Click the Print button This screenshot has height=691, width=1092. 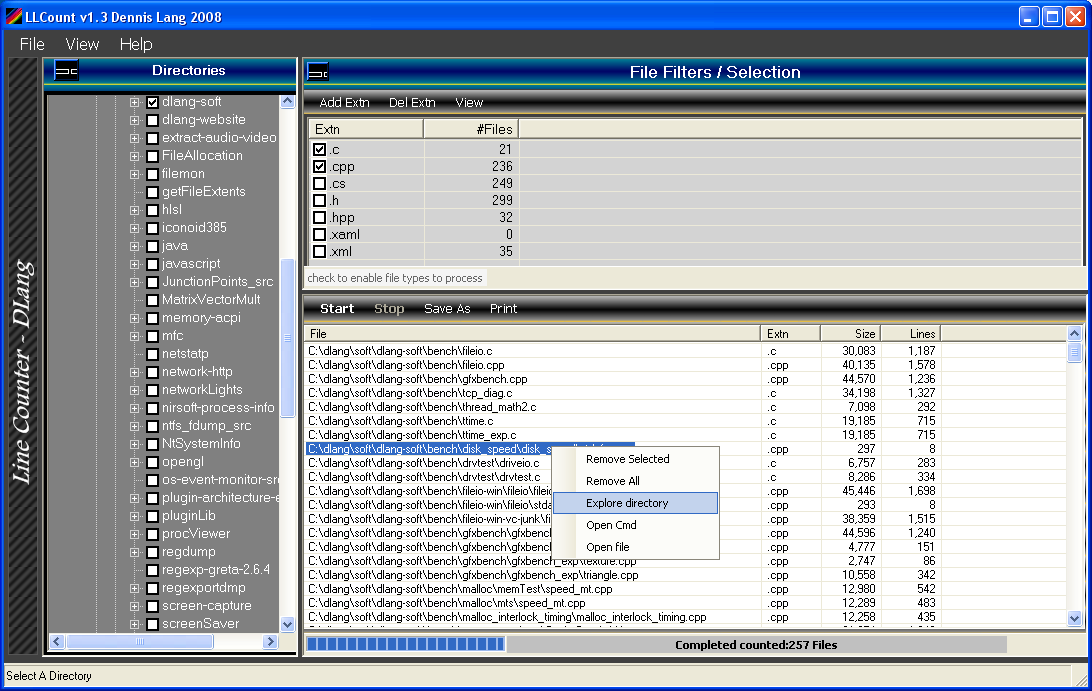pos(504,309)
